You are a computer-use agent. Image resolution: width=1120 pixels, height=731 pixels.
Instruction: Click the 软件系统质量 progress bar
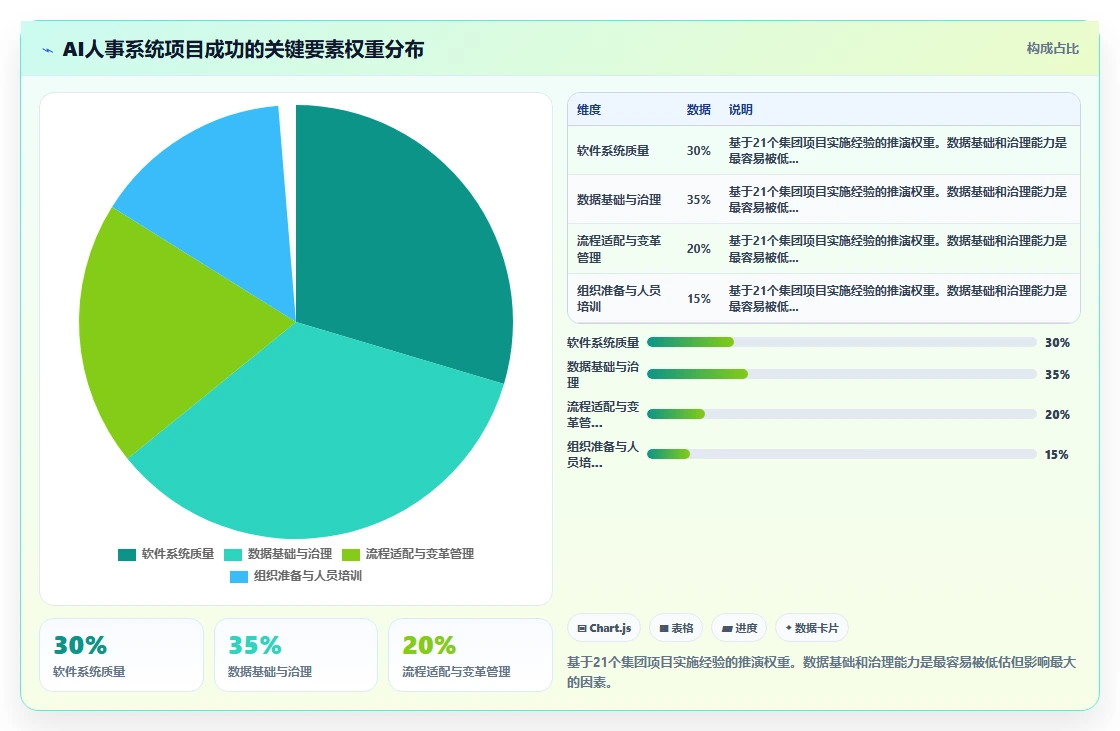tap(841, 342)
